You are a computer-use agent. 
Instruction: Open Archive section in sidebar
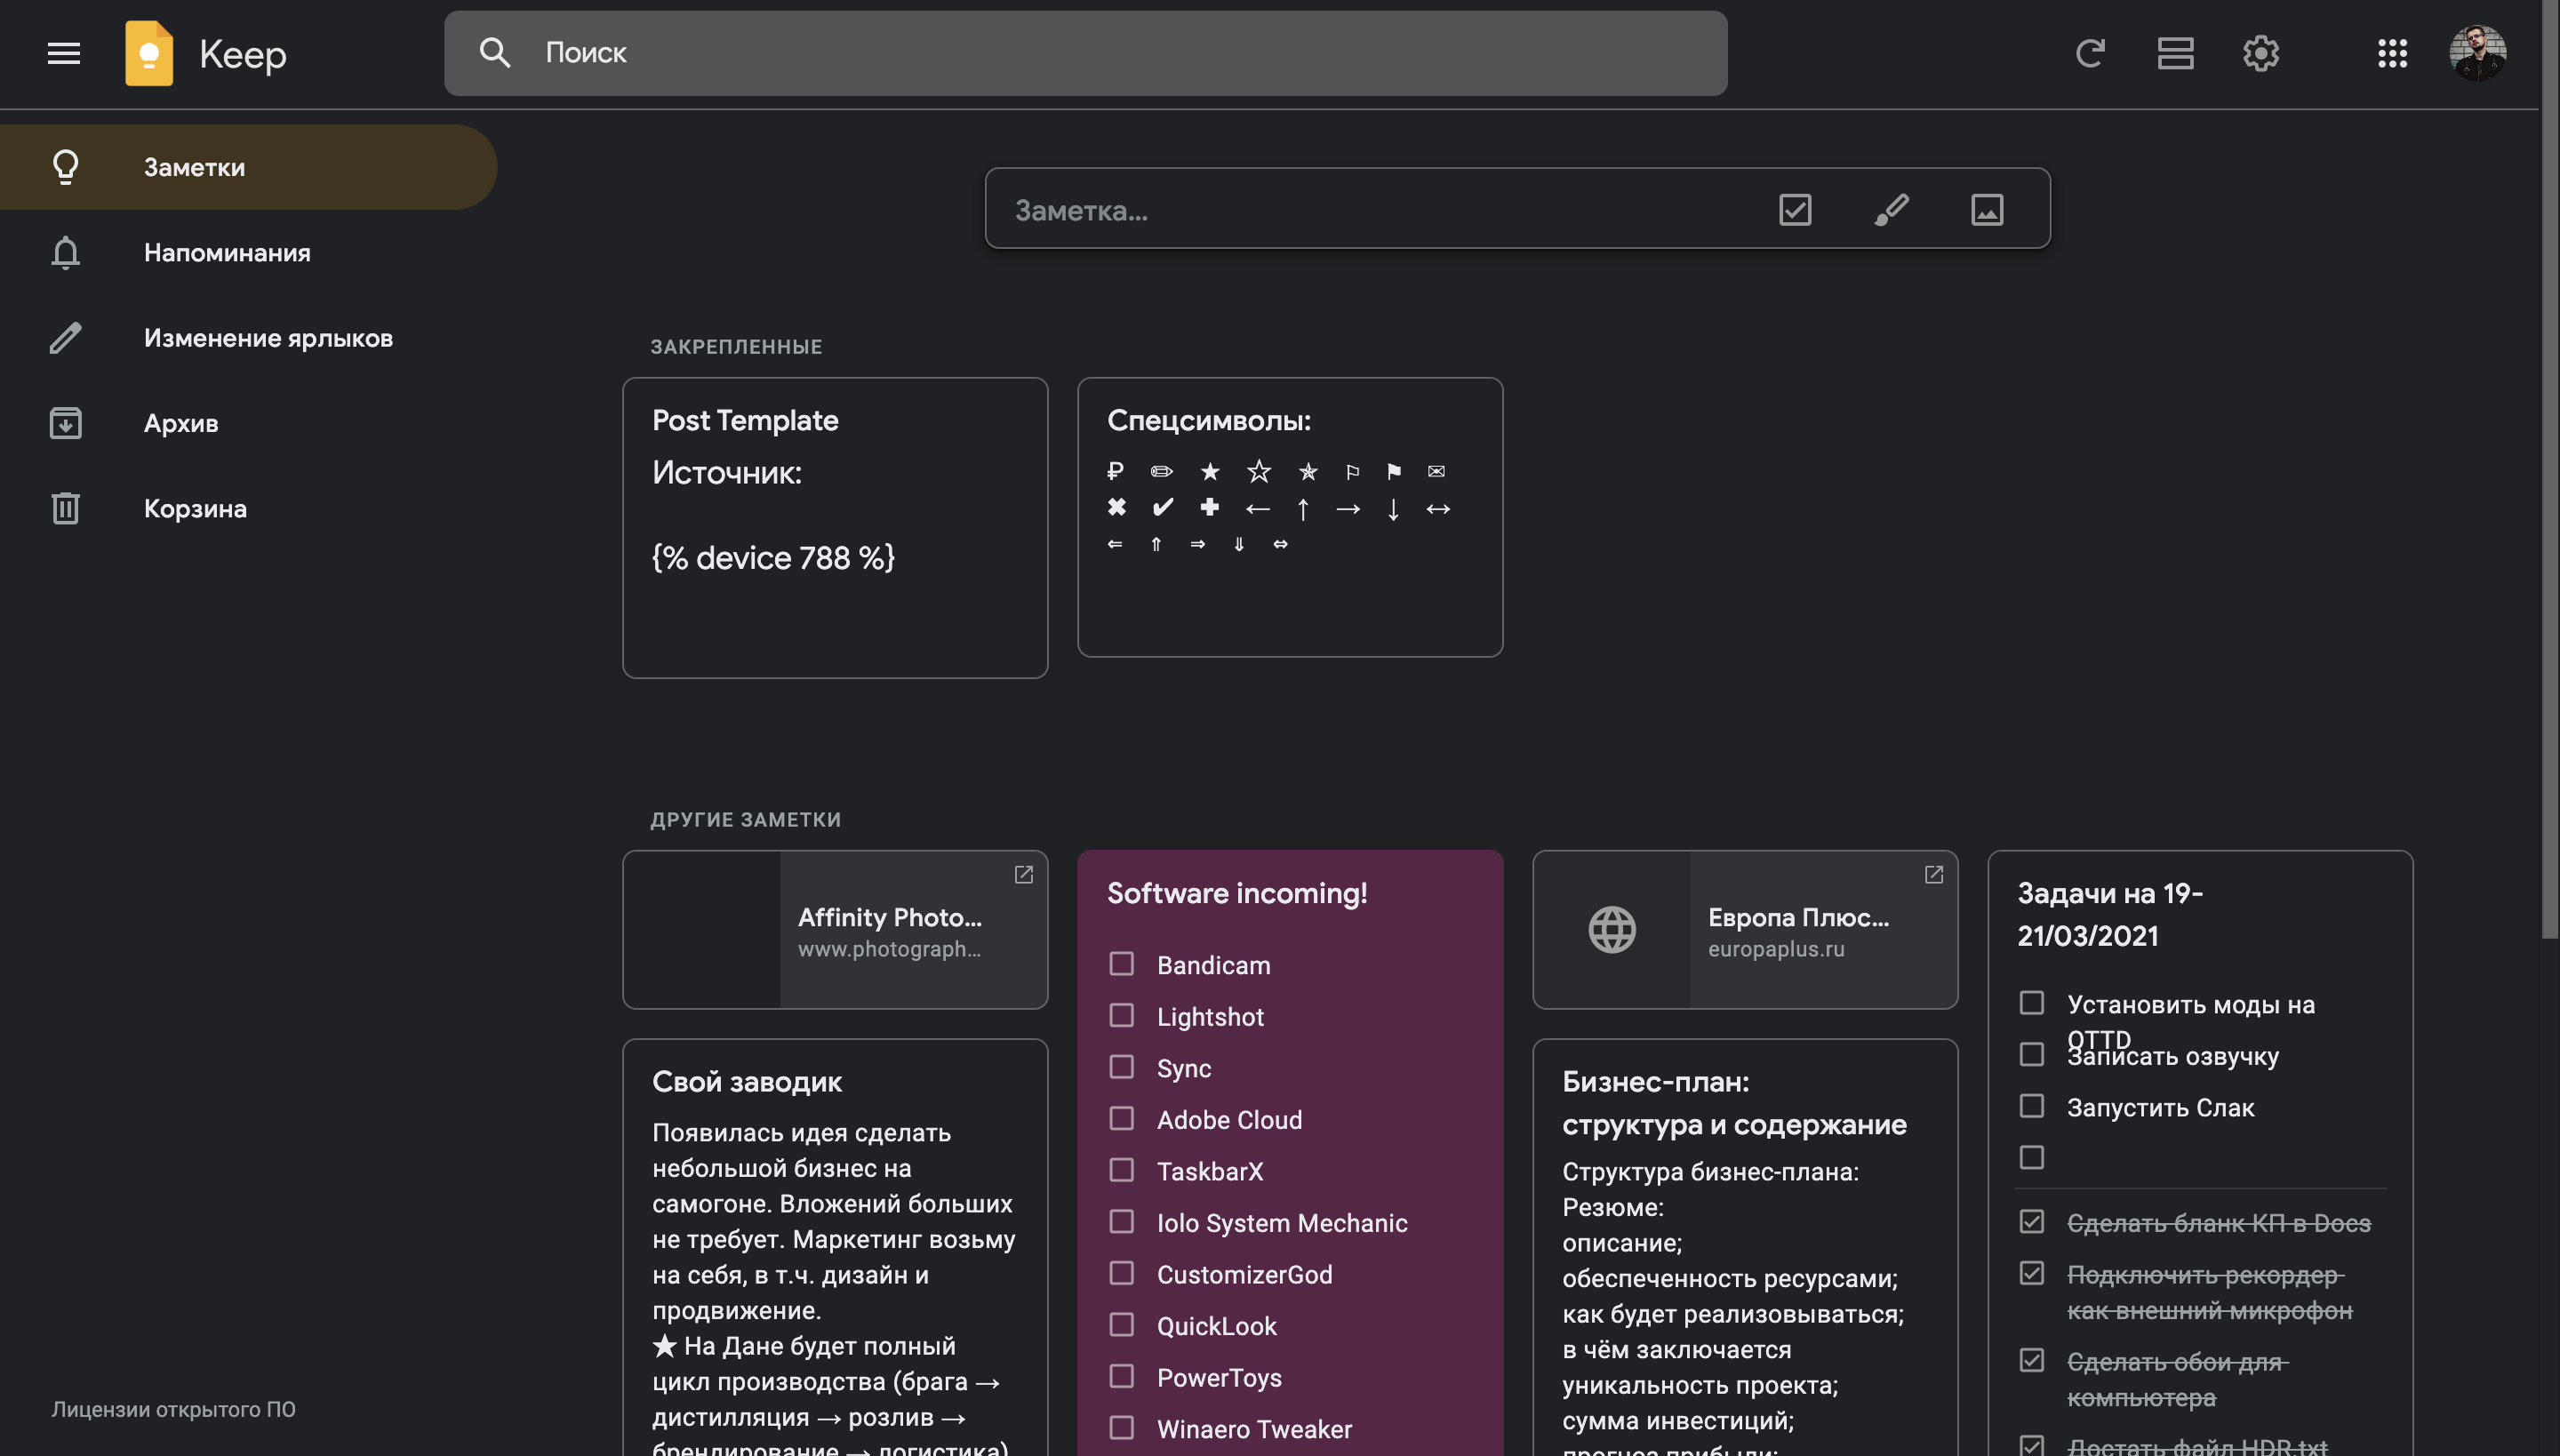181,420
